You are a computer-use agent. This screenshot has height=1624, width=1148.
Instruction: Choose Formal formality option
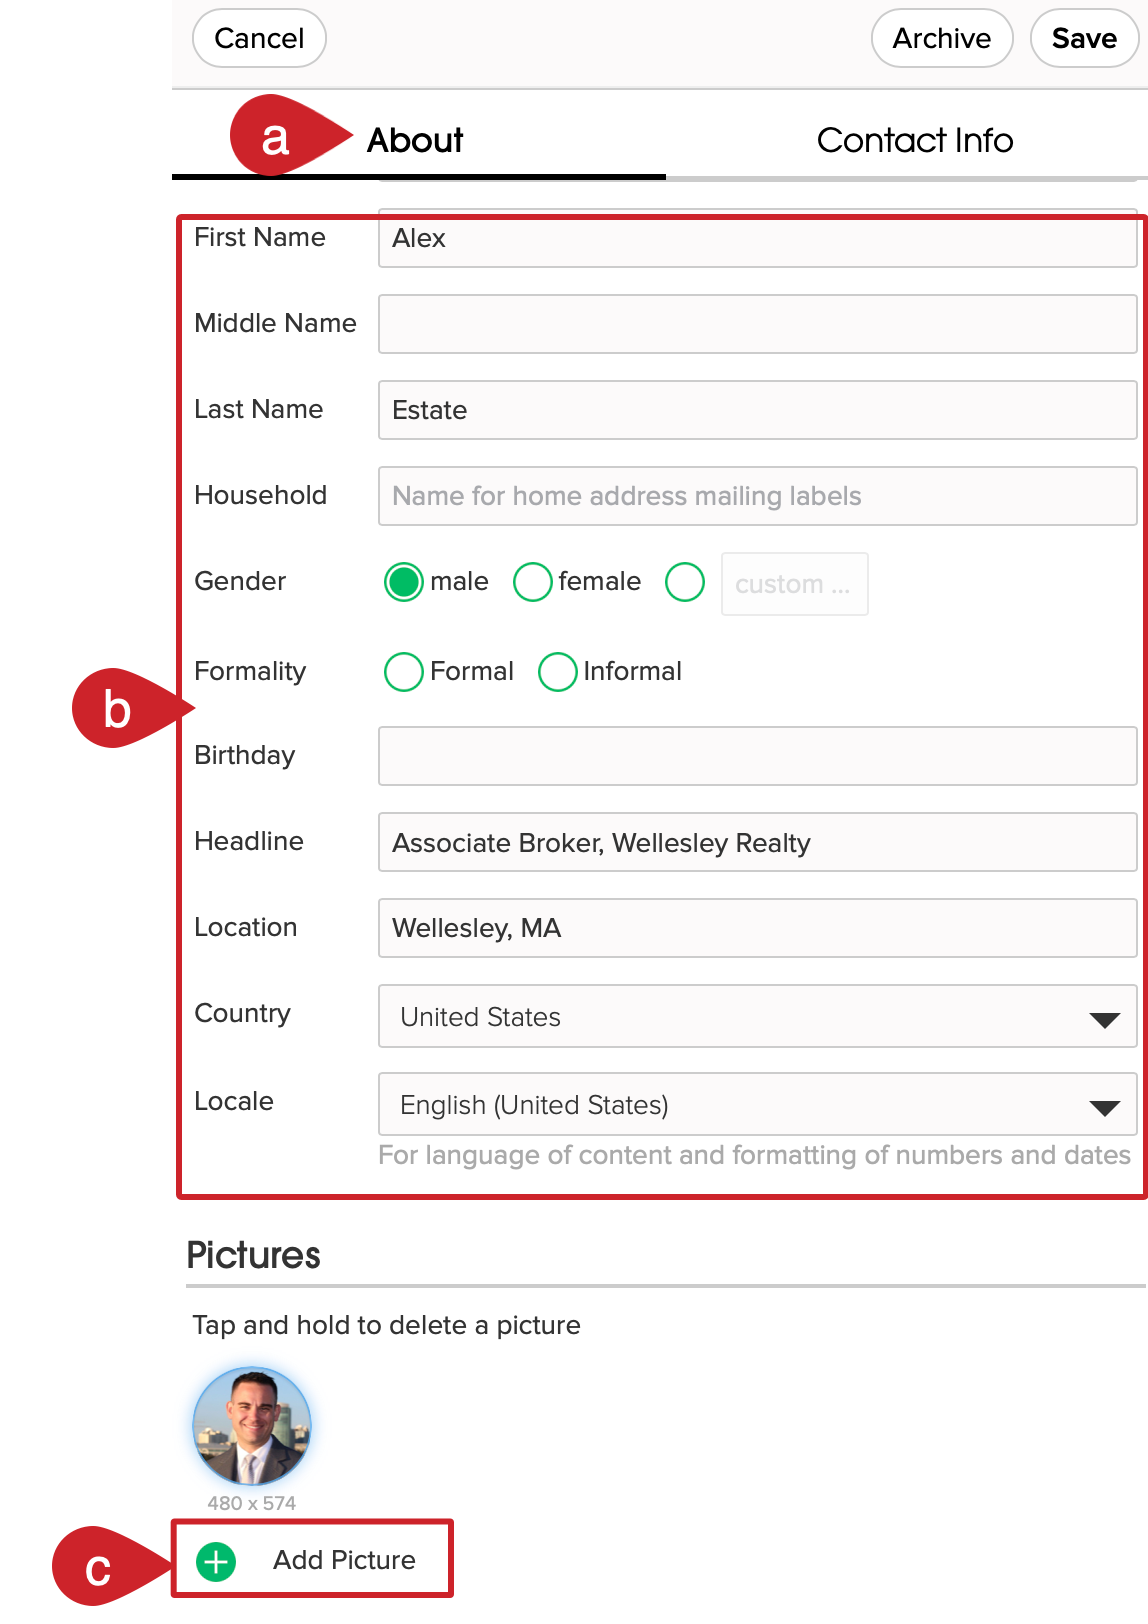(404, 672)
